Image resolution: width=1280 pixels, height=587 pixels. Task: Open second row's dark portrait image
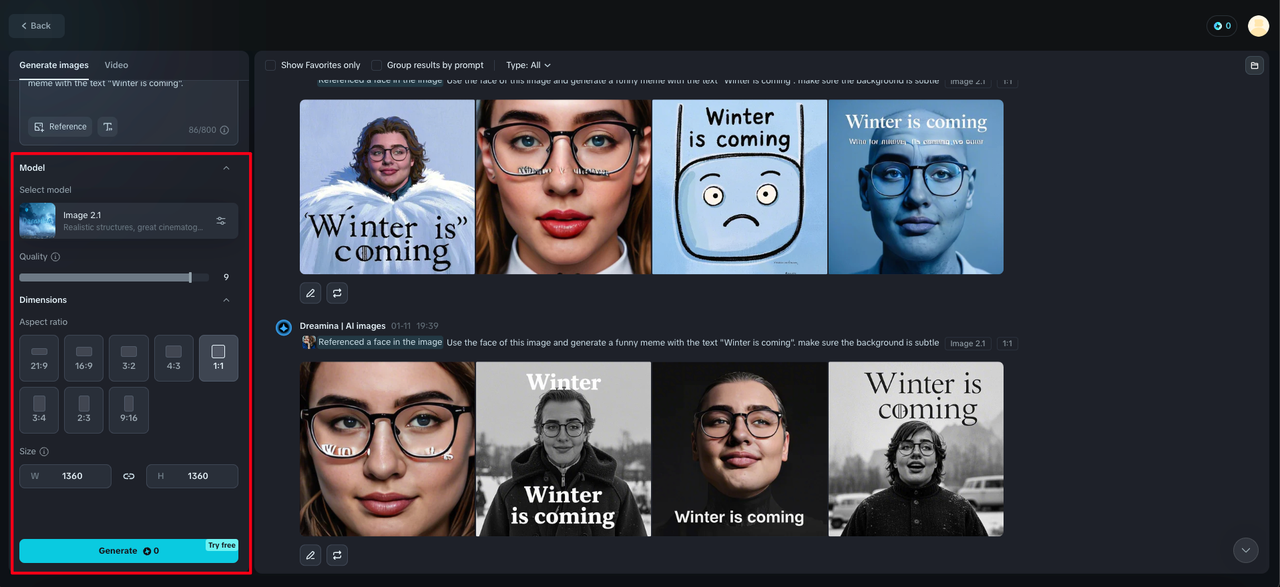click(x=739, y=449)
